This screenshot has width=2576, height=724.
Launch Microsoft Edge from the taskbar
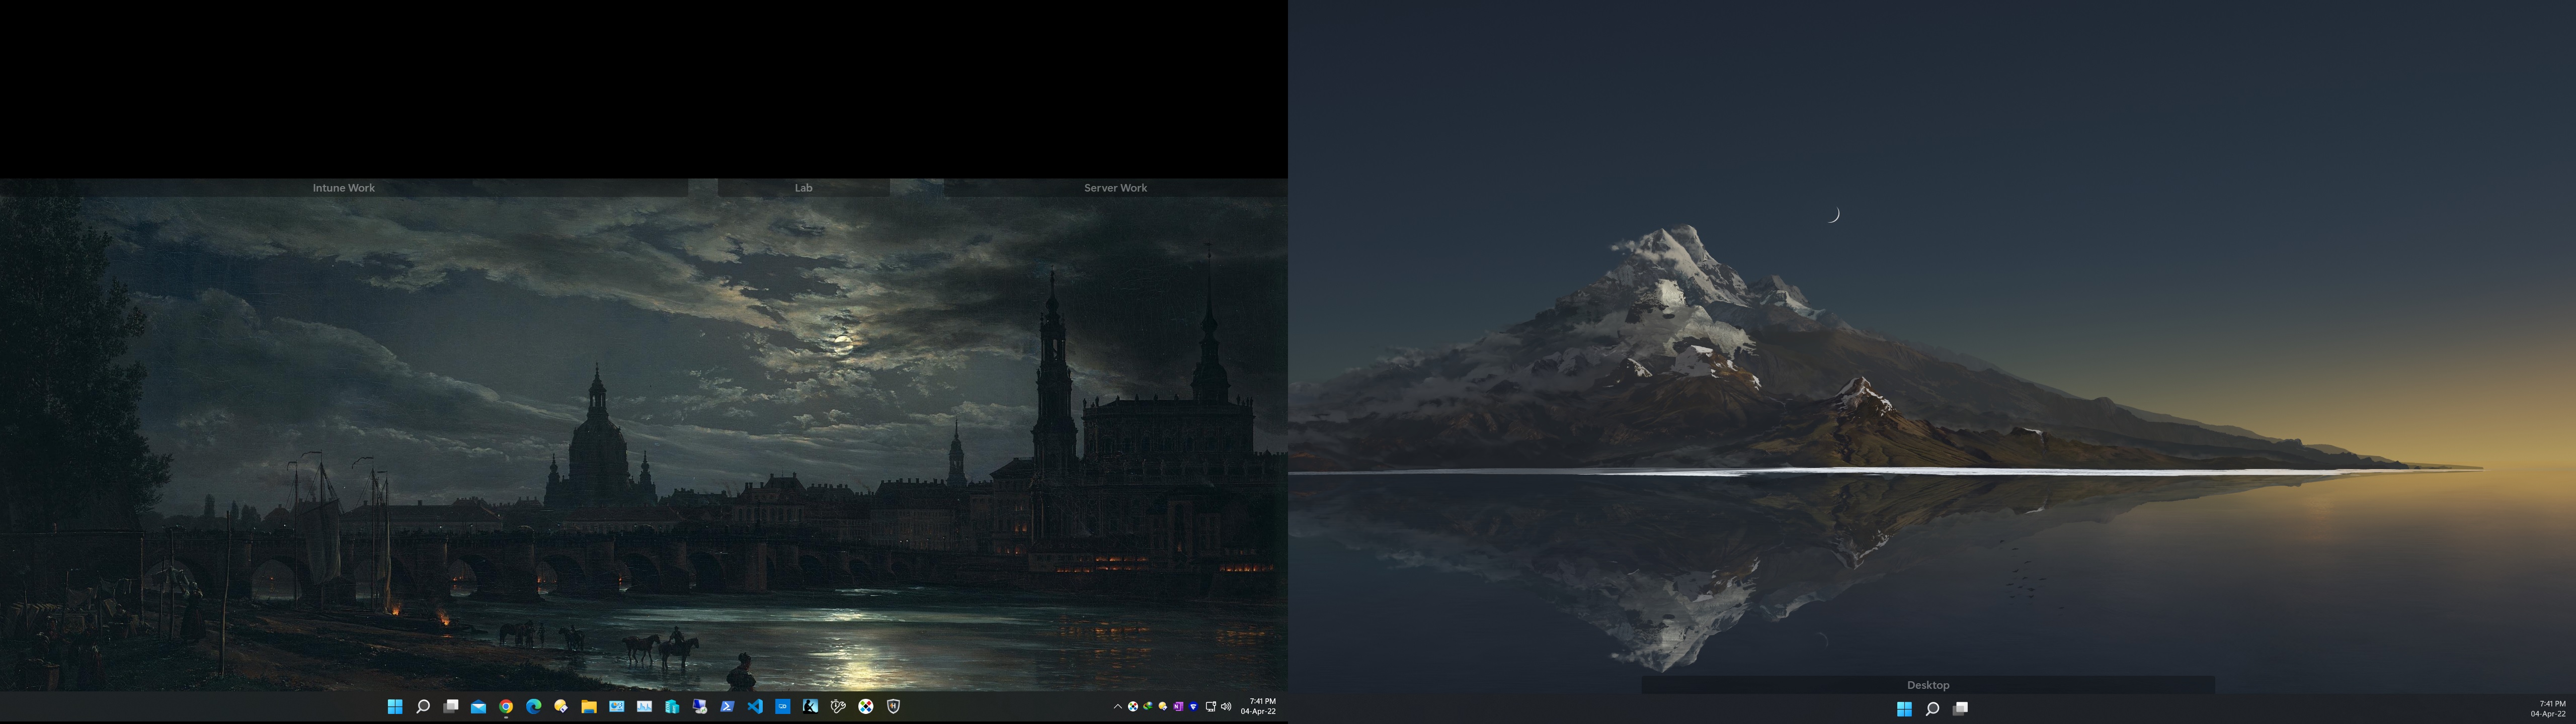pyautogui.click(x=534, y=706)
